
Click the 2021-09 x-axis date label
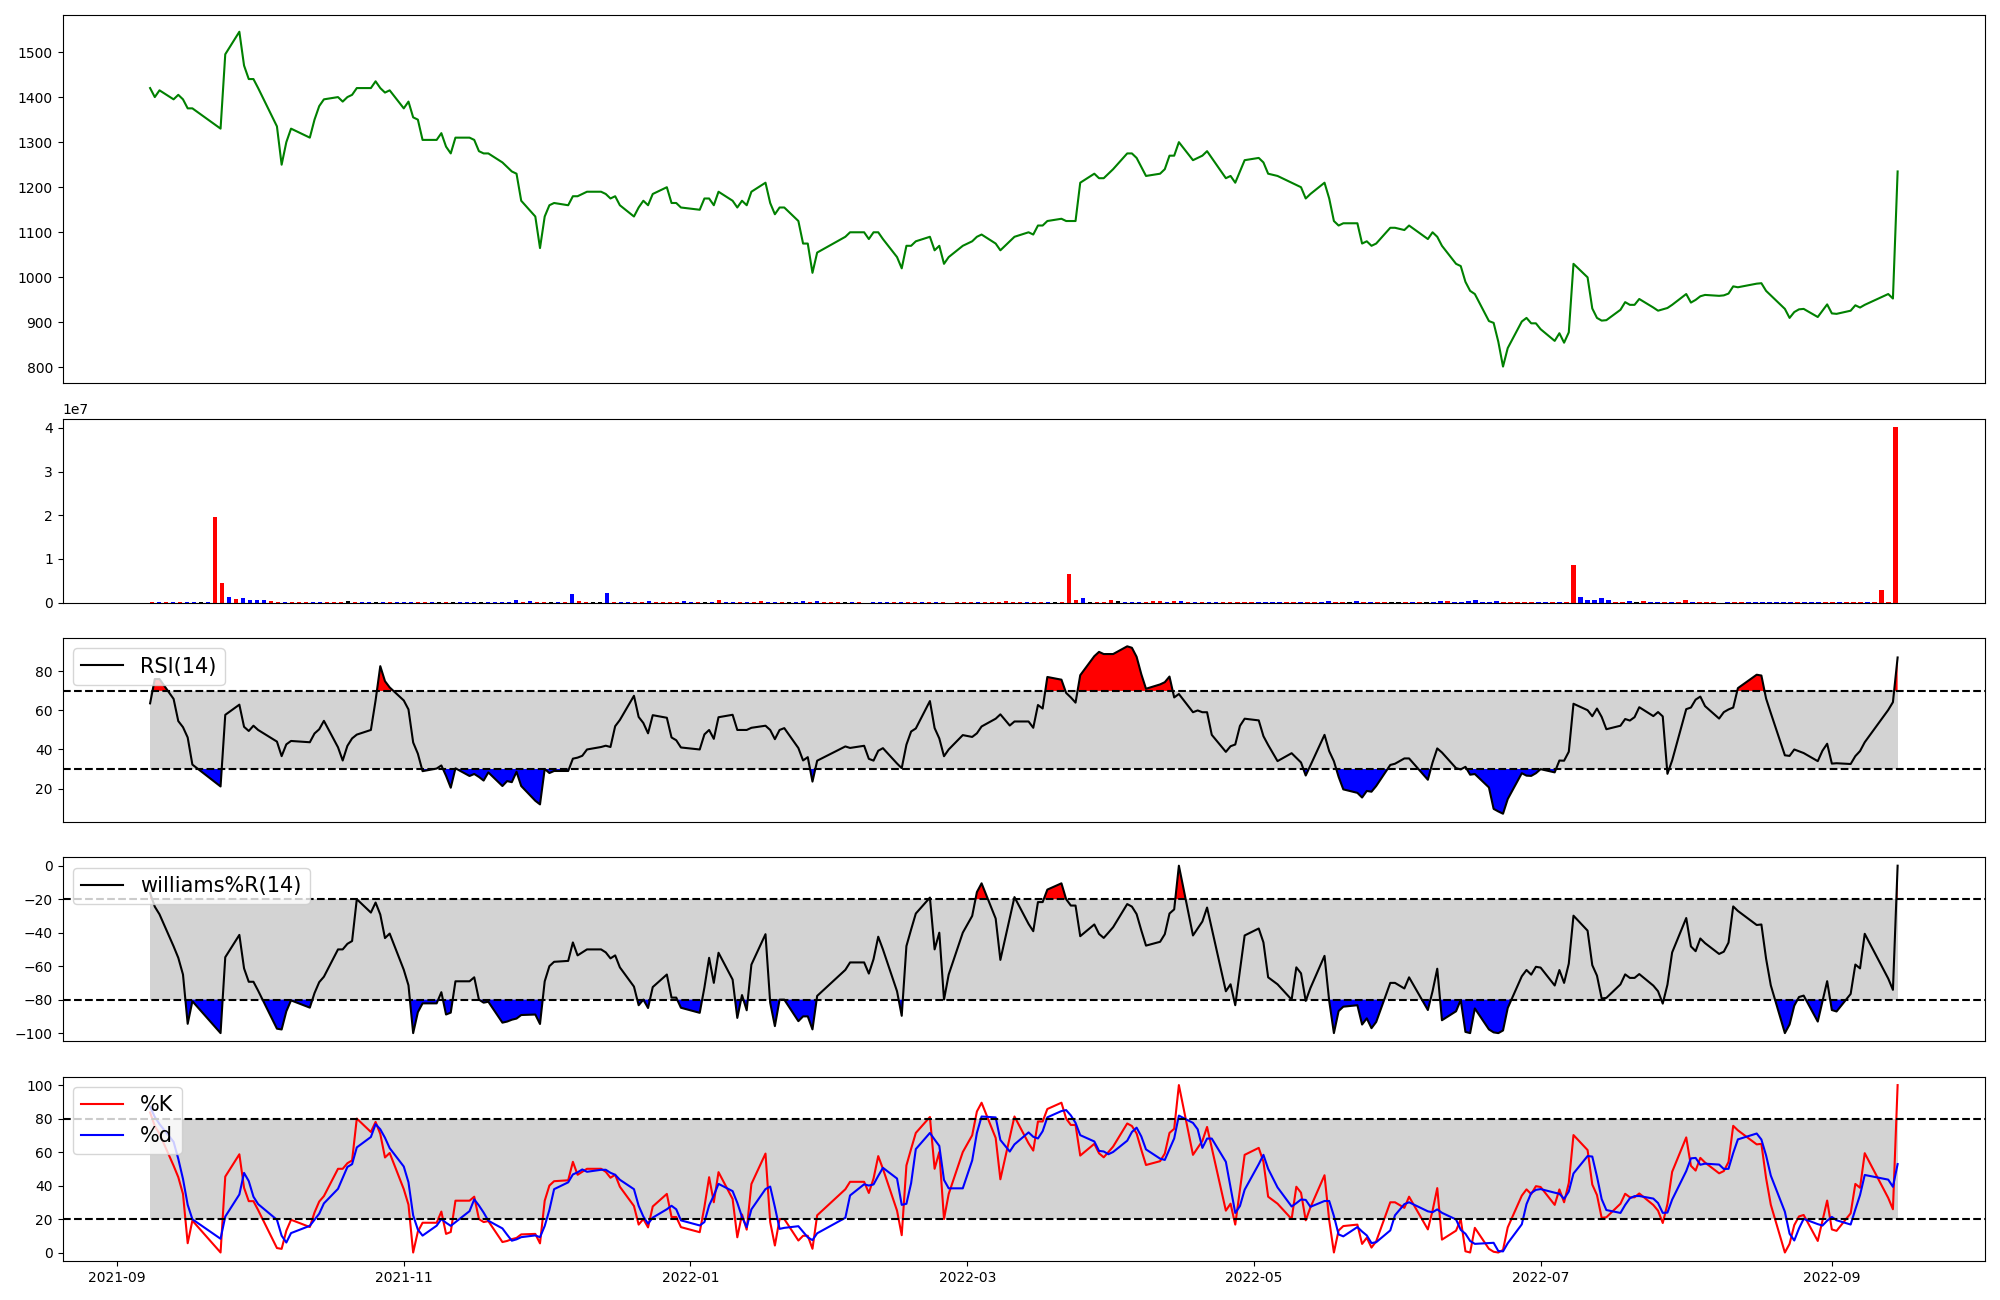coord(118,1277)
